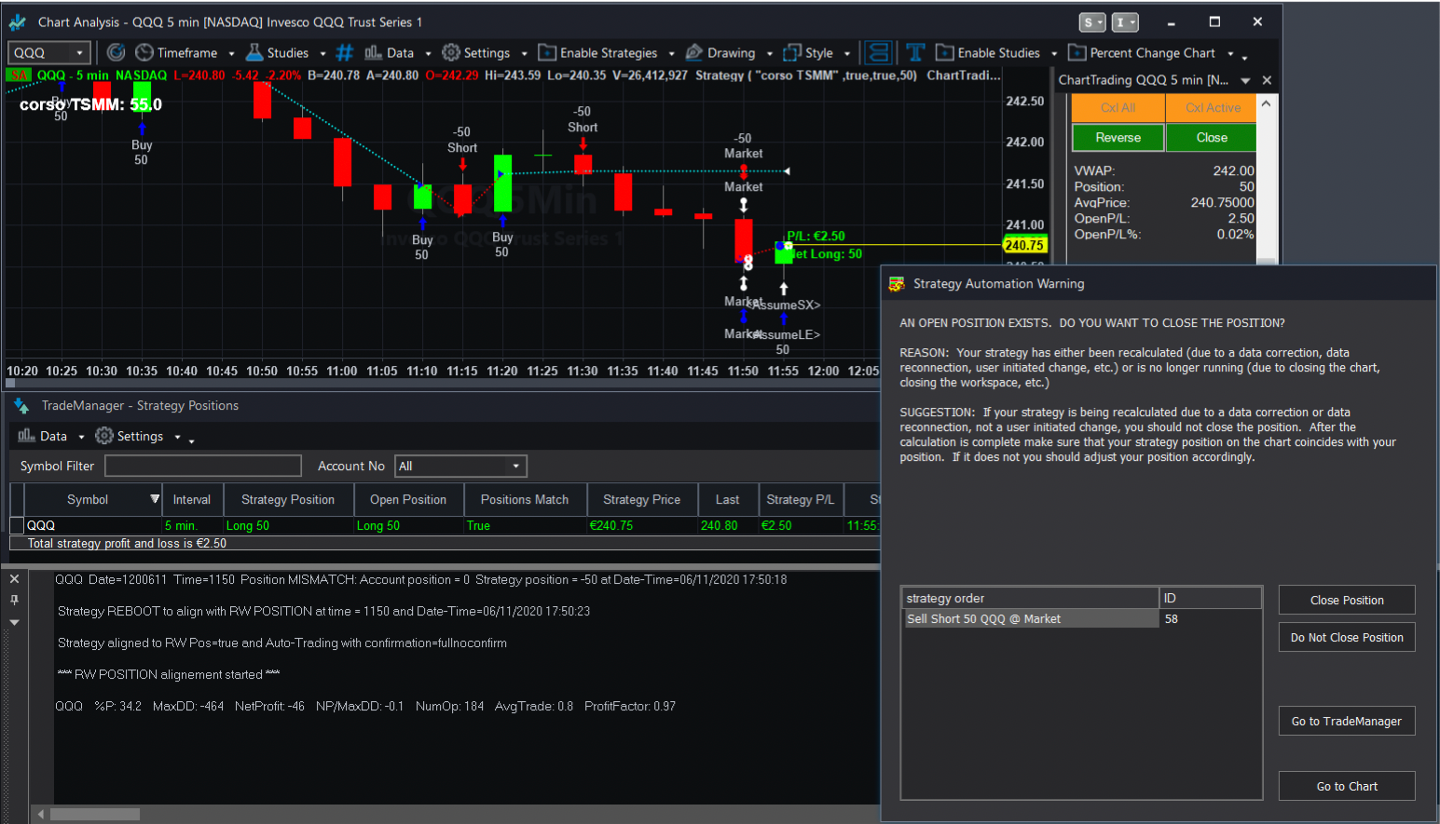This screenshot has height=824, width=1440.
Task: Click the down arrow icon under the pin
Action: tap(14, 622)
